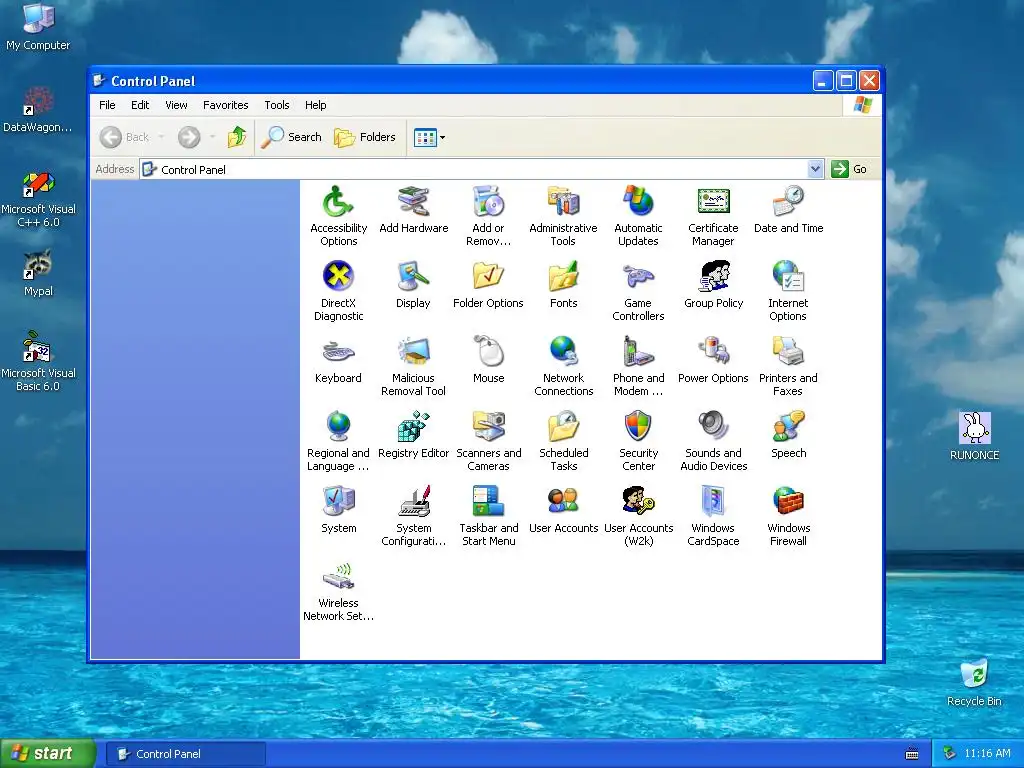This screenshot has width=1024, height=768.
Task: Open Power Options icon
Action: click(713, 351)
